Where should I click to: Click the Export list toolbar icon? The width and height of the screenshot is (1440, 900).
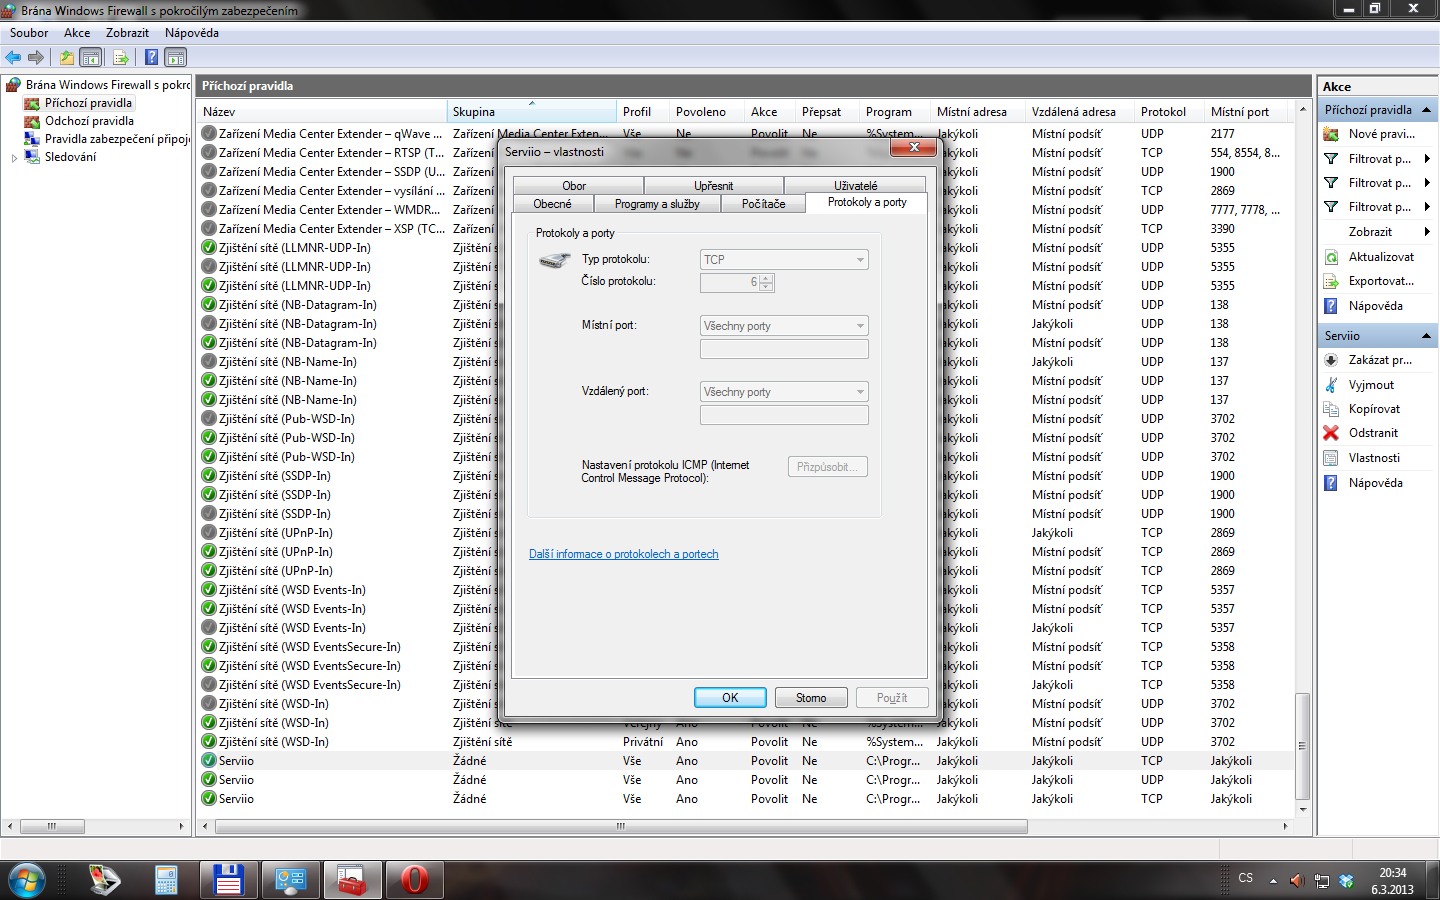coord(121,57)
